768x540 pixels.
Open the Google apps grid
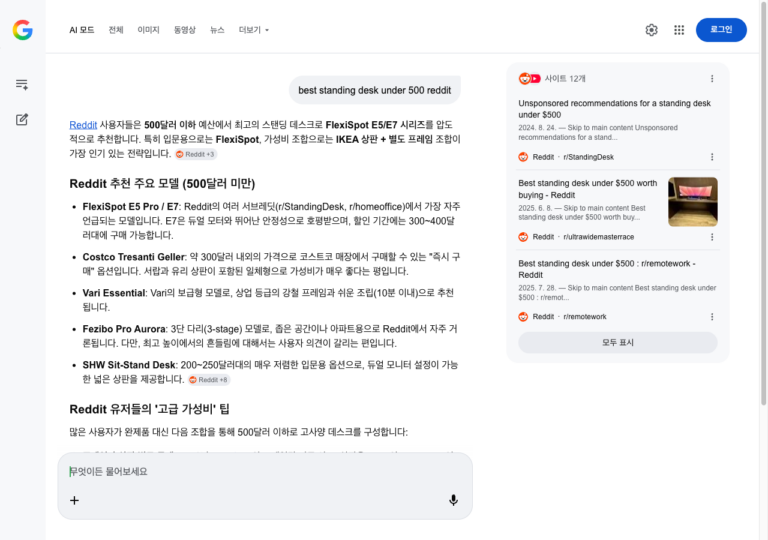point(679,30)
